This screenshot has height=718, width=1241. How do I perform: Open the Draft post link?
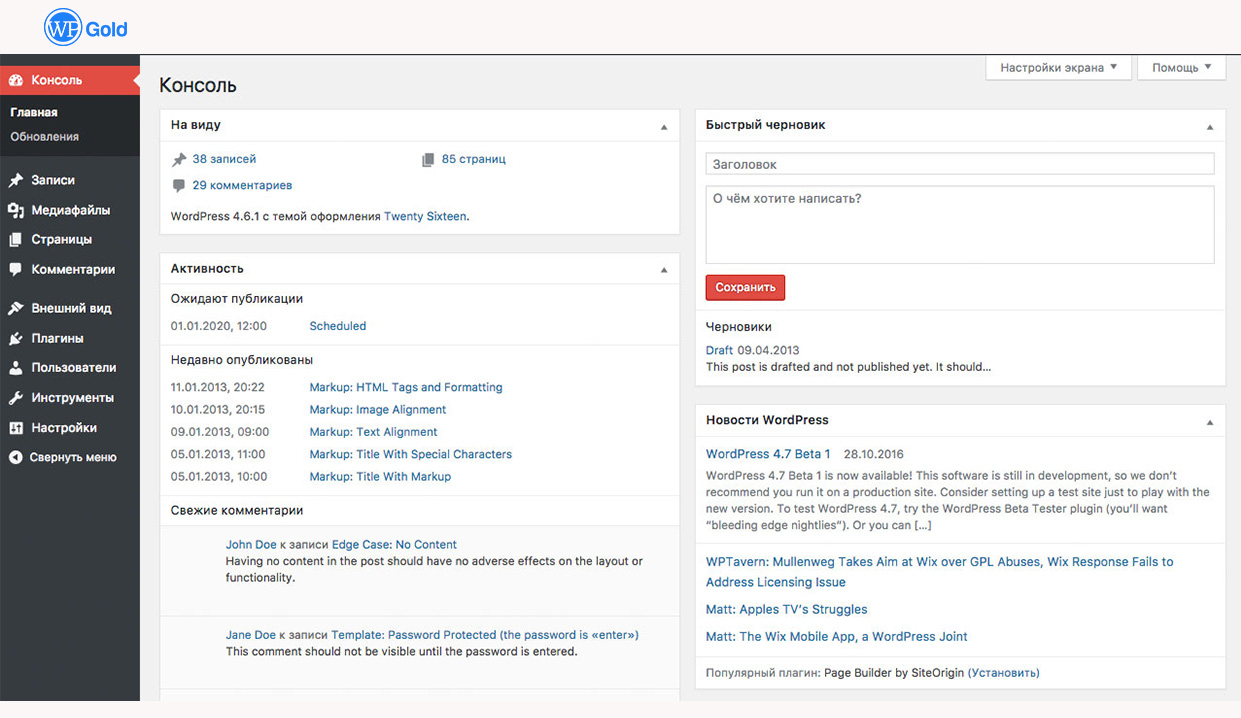tap(719, 351)
